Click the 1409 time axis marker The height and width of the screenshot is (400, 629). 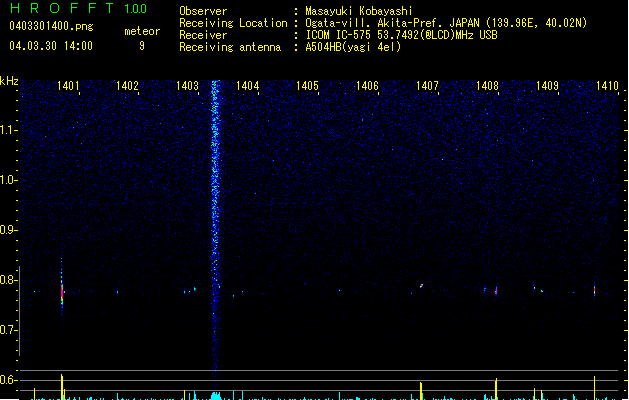pyautogui.click(x=547, y=86)
